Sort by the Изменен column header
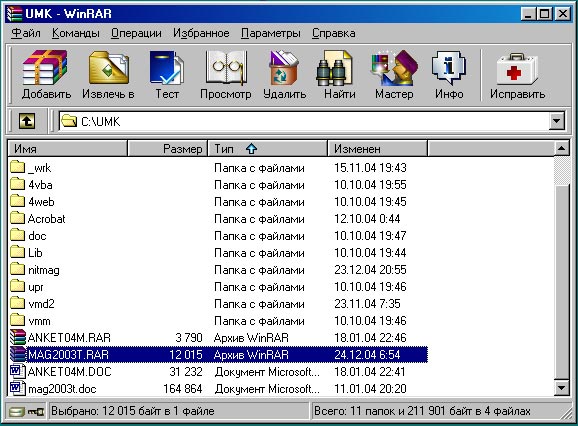 pos(377,149)
